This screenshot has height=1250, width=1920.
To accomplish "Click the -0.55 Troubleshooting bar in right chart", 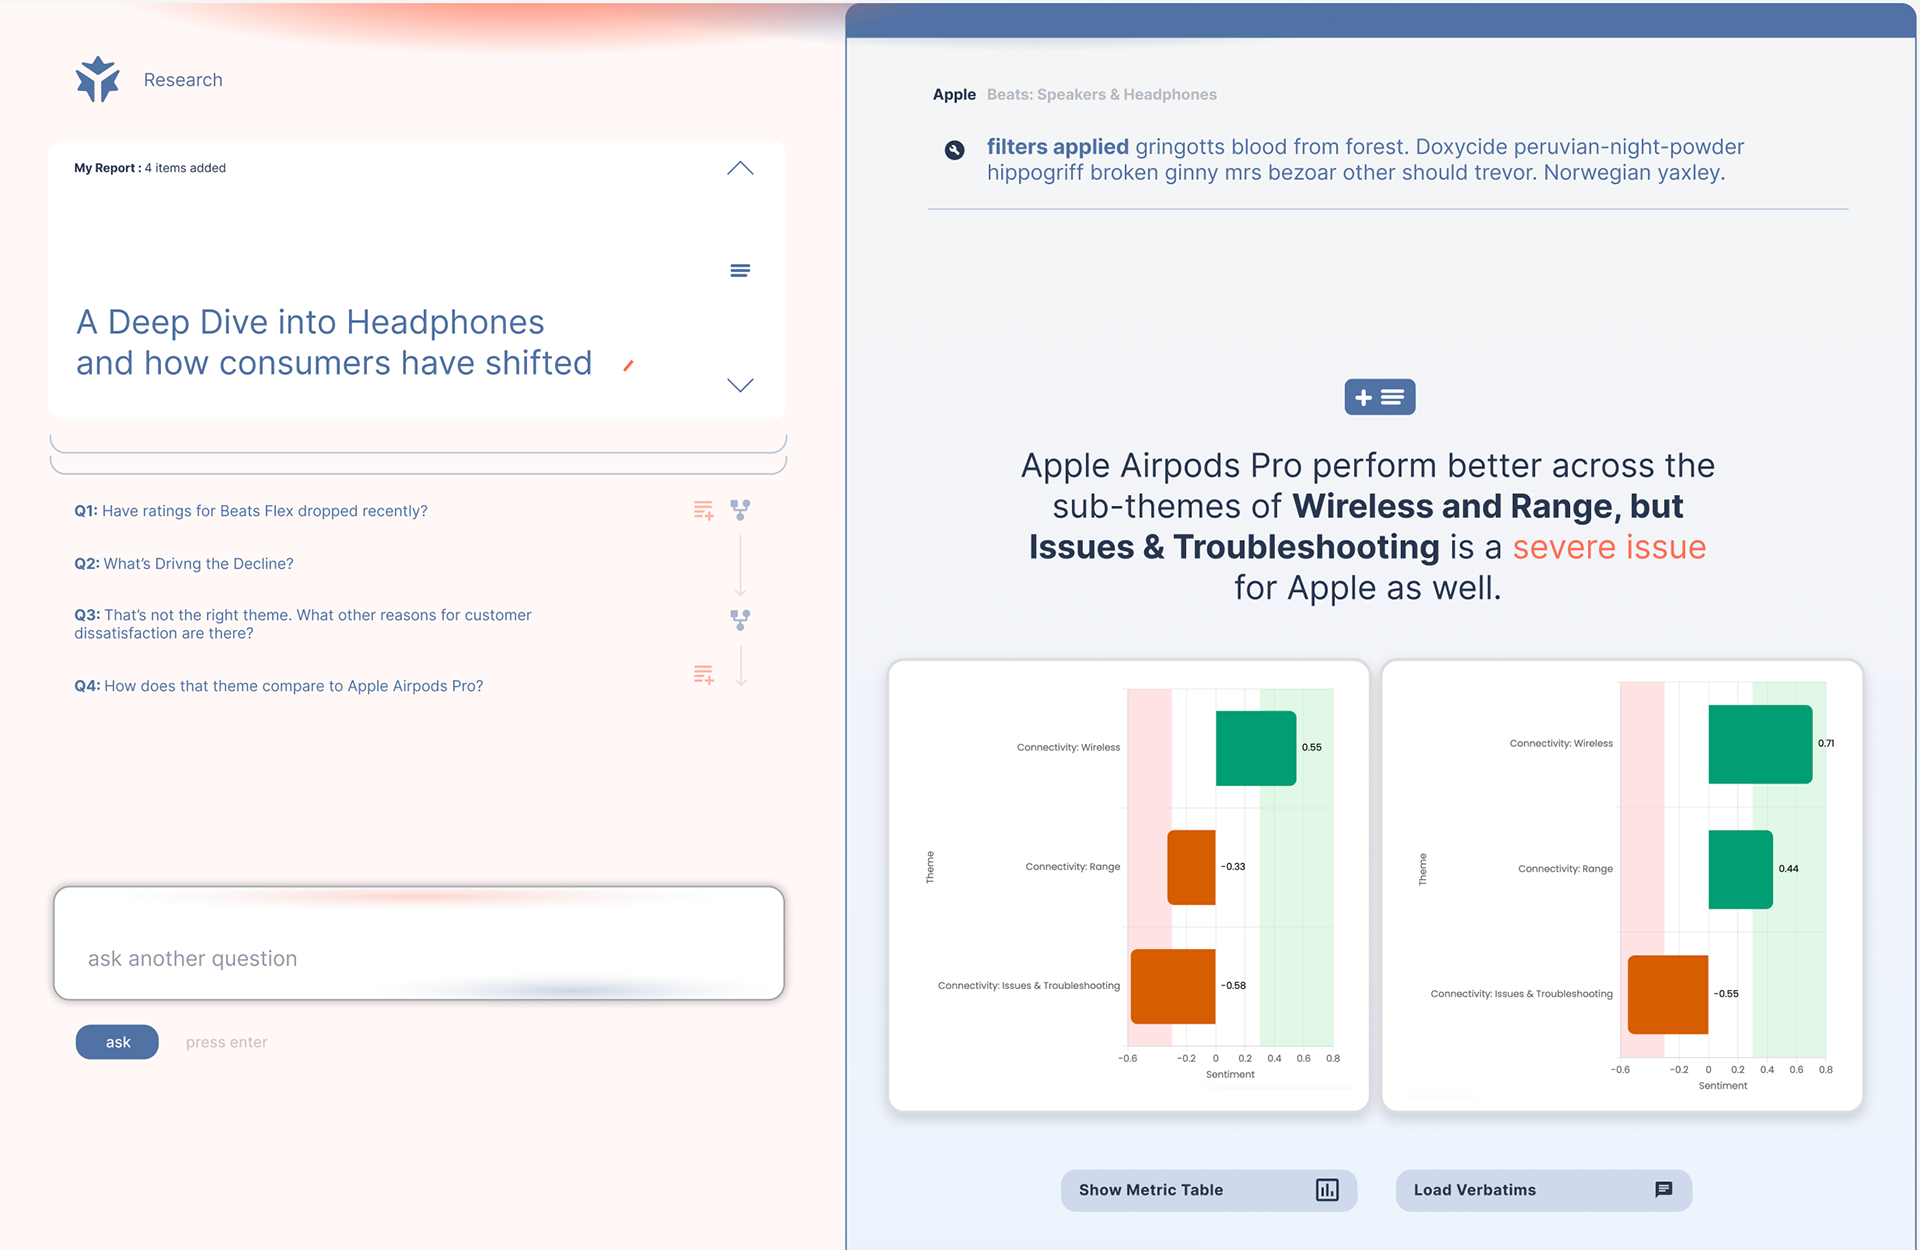I will tap(1668, 994).
